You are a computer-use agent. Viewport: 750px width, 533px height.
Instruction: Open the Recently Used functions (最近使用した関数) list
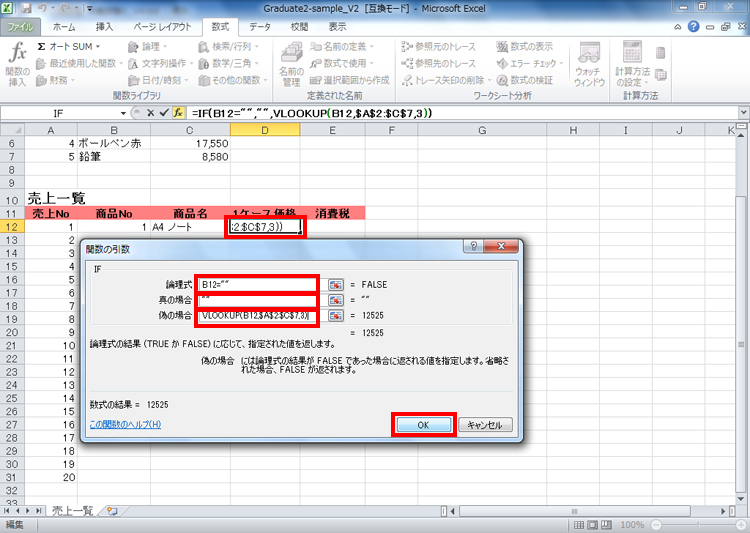point(79,63)
